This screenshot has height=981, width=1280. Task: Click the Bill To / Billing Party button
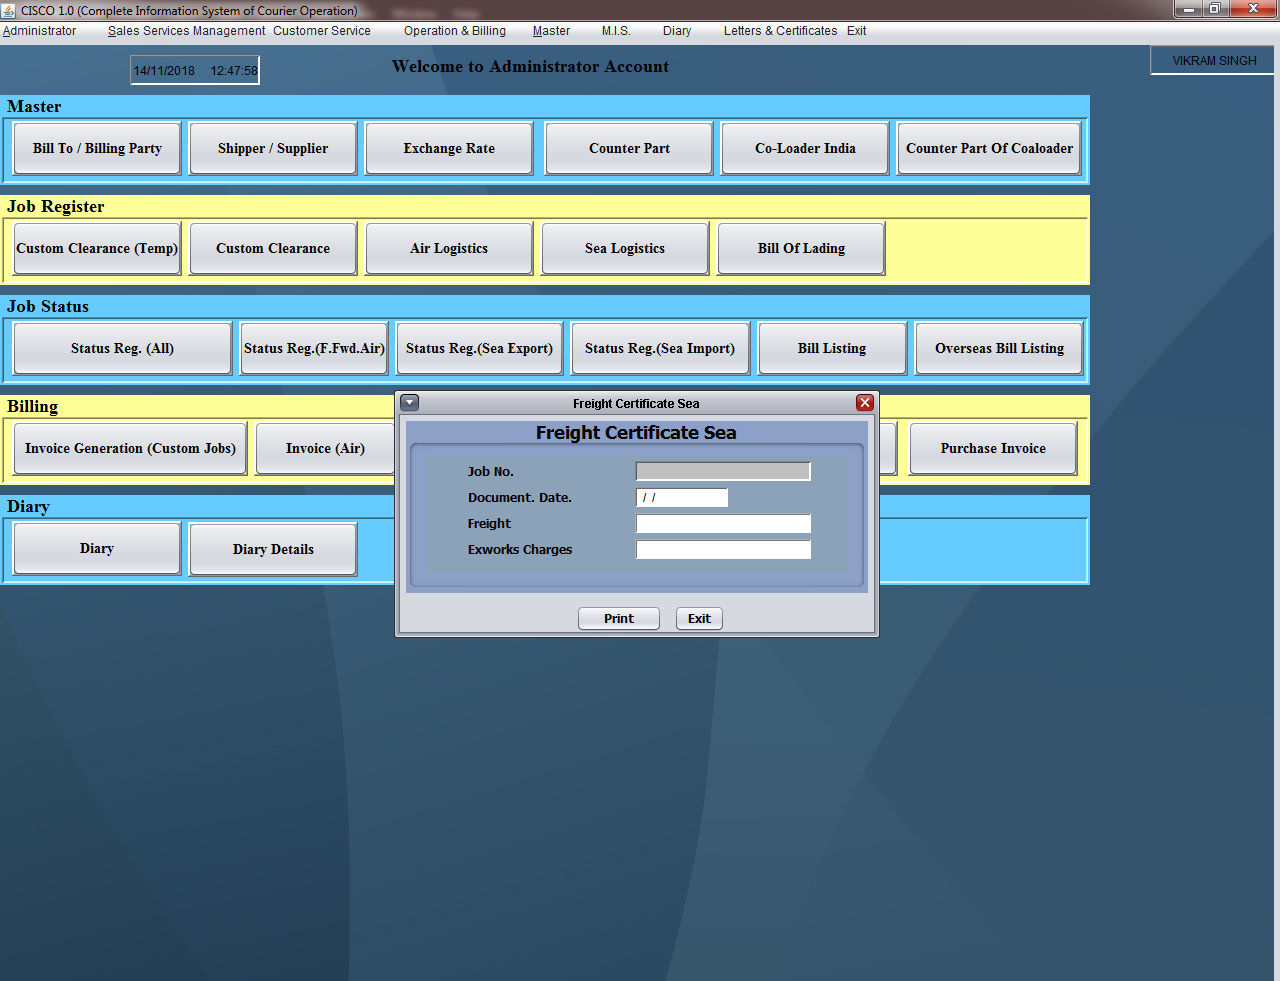[x=97, y=148]
